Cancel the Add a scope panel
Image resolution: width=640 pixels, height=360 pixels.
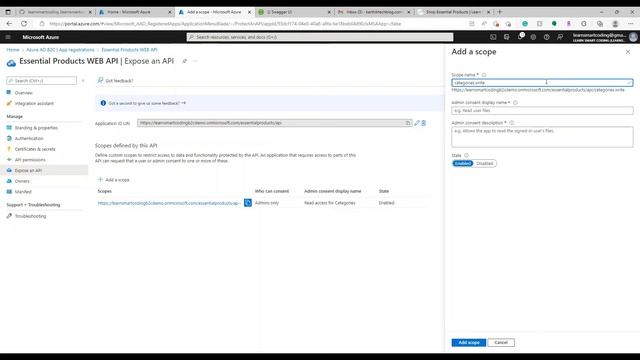pyautogui.click(x=501, y=342)
